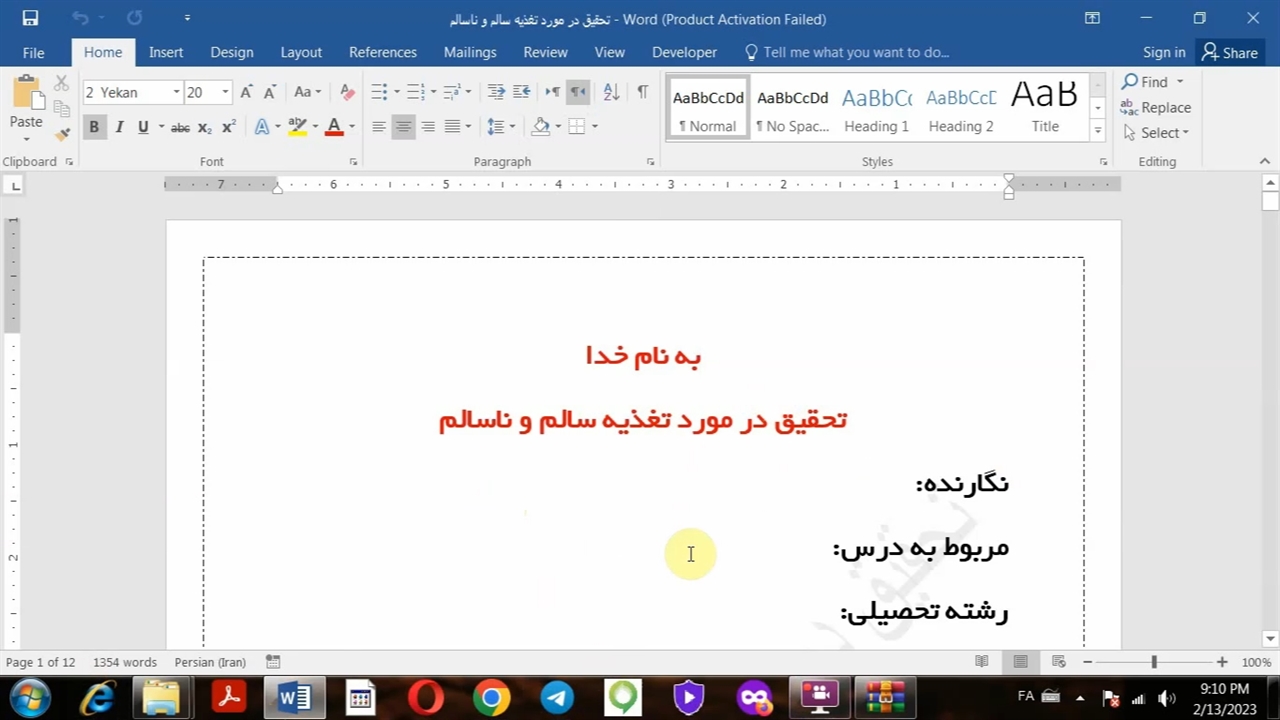This screenshot has width=1280, height=720.
Task: Open the font size dropdown
Action: coord(225,92)
